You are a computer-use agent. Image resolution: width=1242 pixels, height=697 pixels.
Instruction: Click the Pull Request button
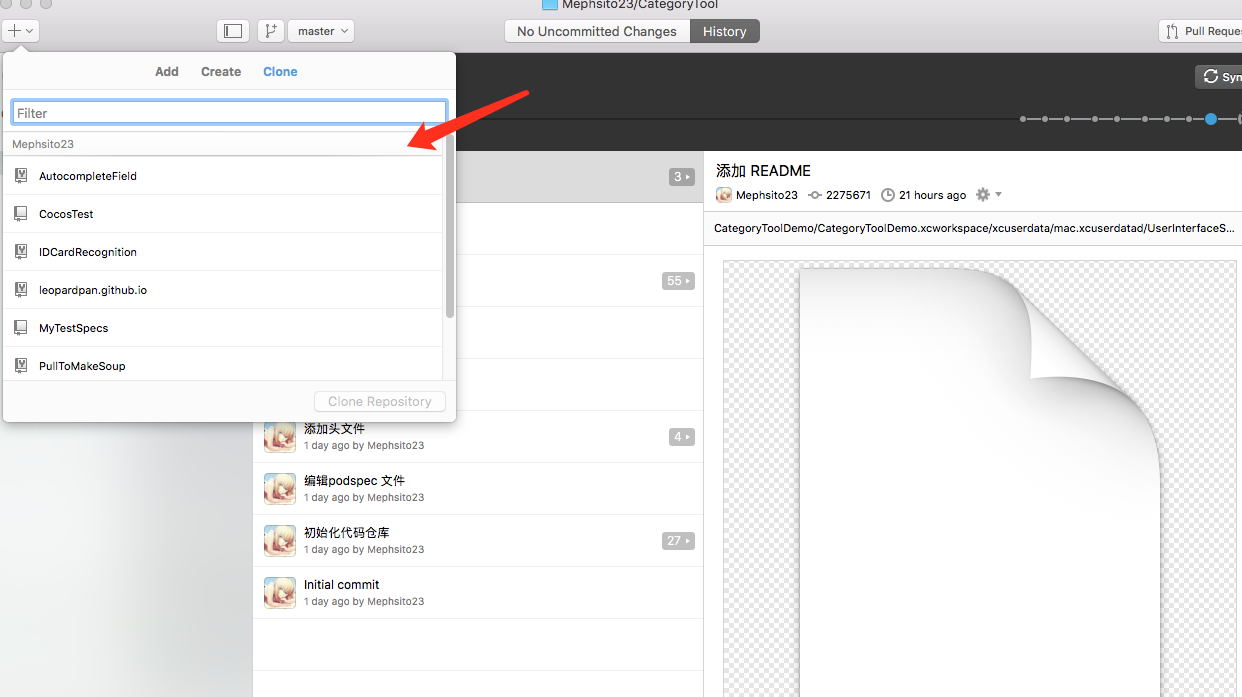1201,31
